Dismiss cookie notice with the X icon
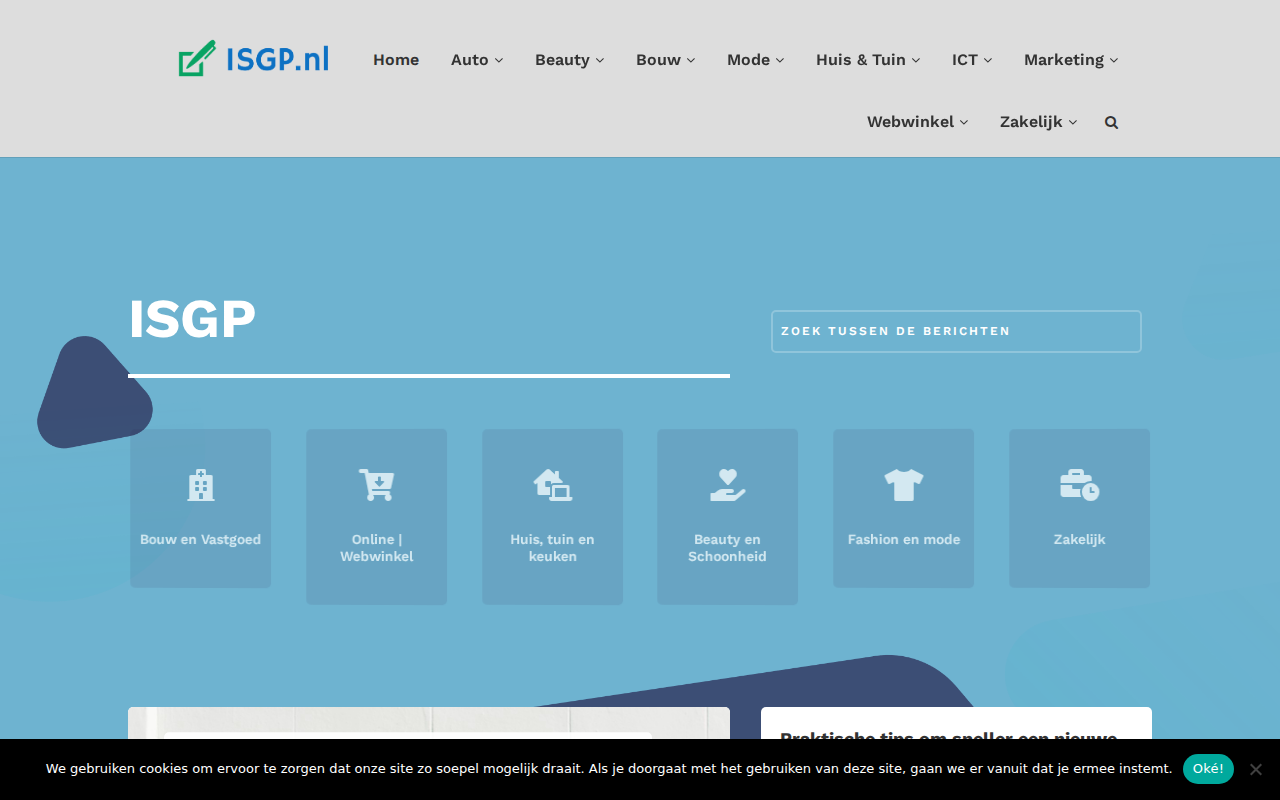 1256,769
